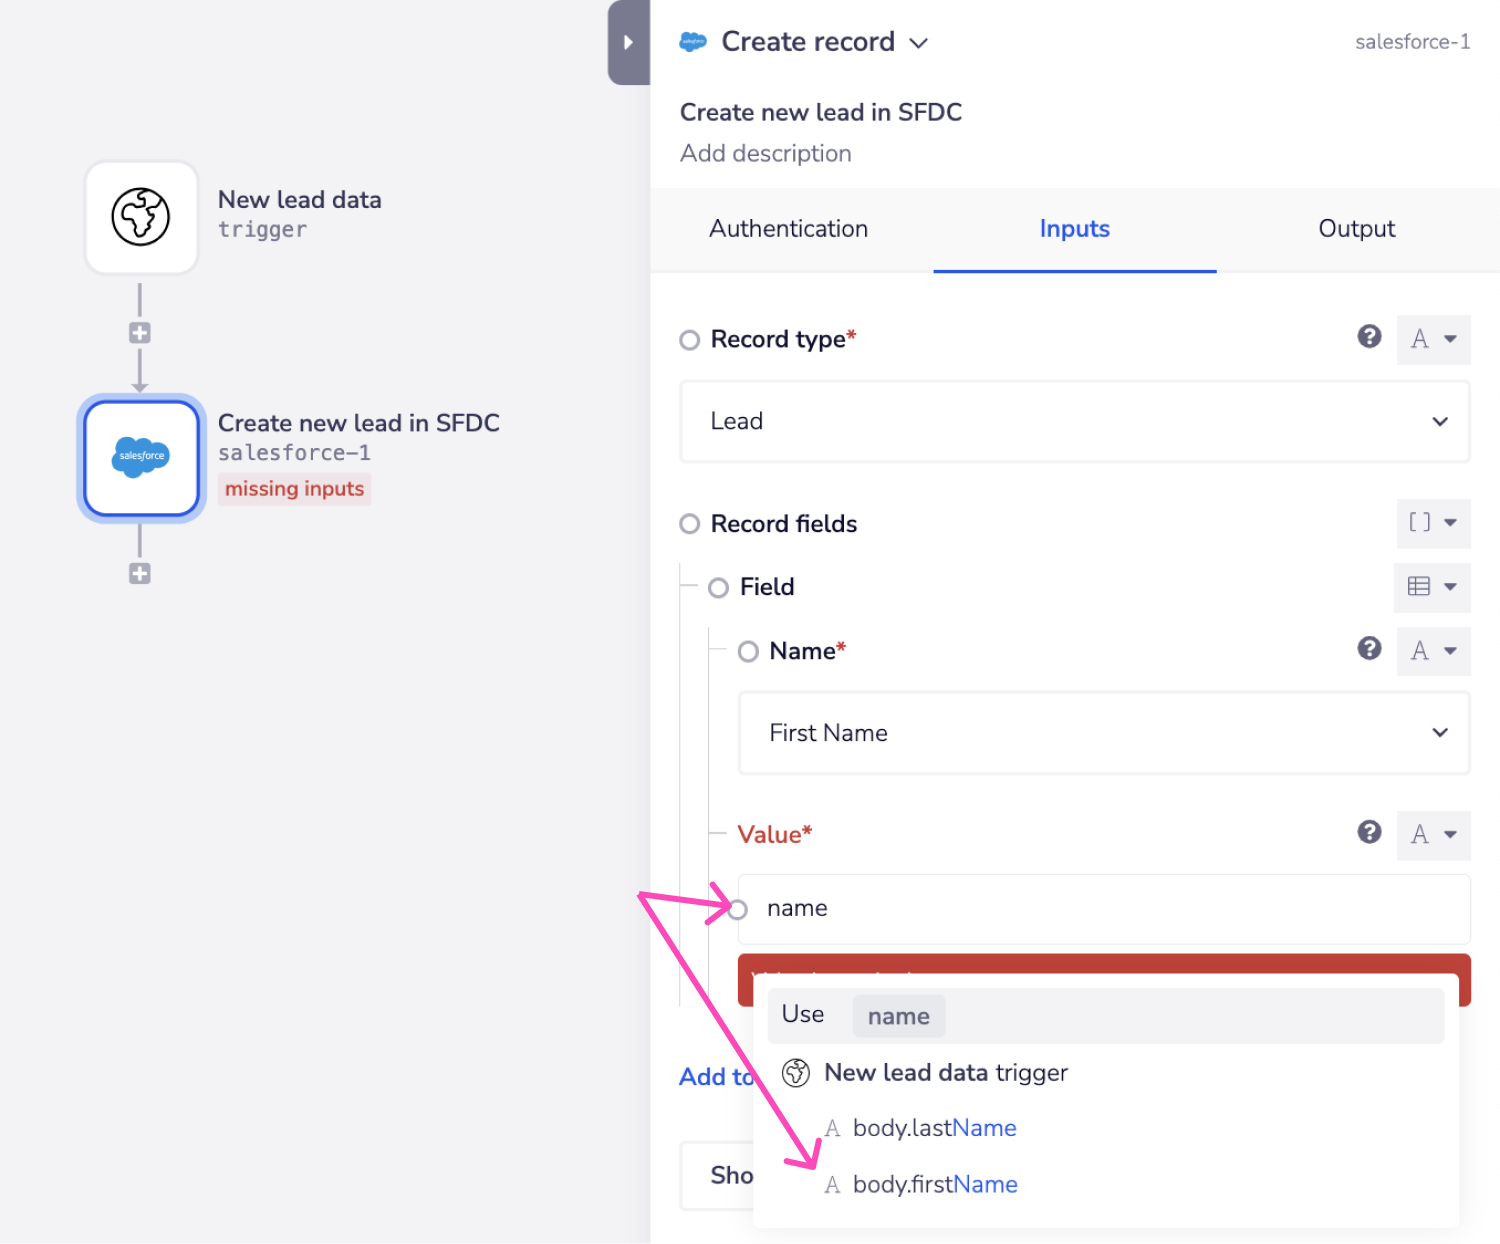Expand the Create record operation dropdown
Viewport: 1500px width, 1244px height.
918,43
